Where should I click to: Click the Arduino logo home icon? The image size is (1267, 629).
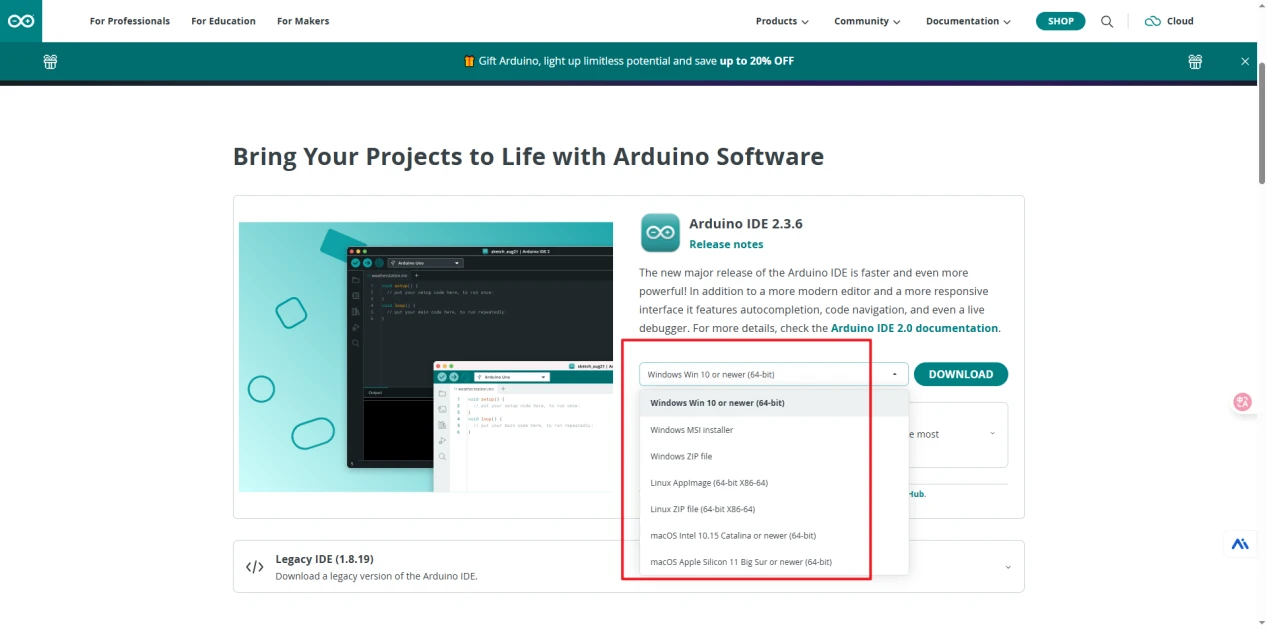(21, 21)
